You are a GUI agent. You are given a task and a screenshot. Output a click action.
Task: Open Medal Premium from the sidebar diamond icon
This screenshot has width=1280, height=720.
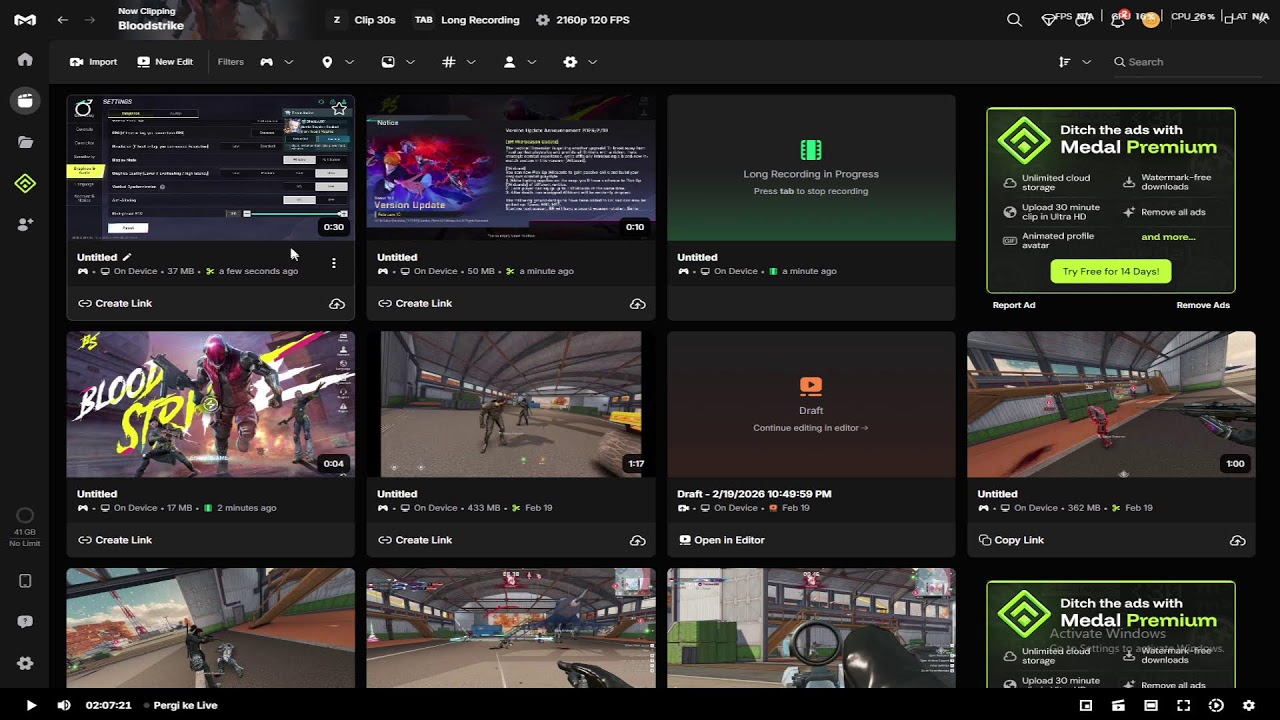[x=25, y=183]
